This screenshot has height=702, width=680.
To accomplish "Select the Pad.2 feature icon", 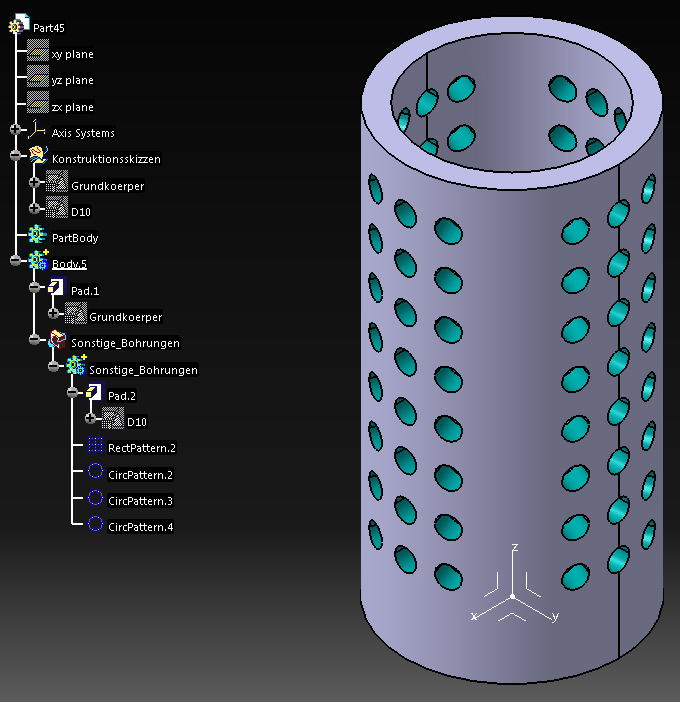I will (94, 392).
